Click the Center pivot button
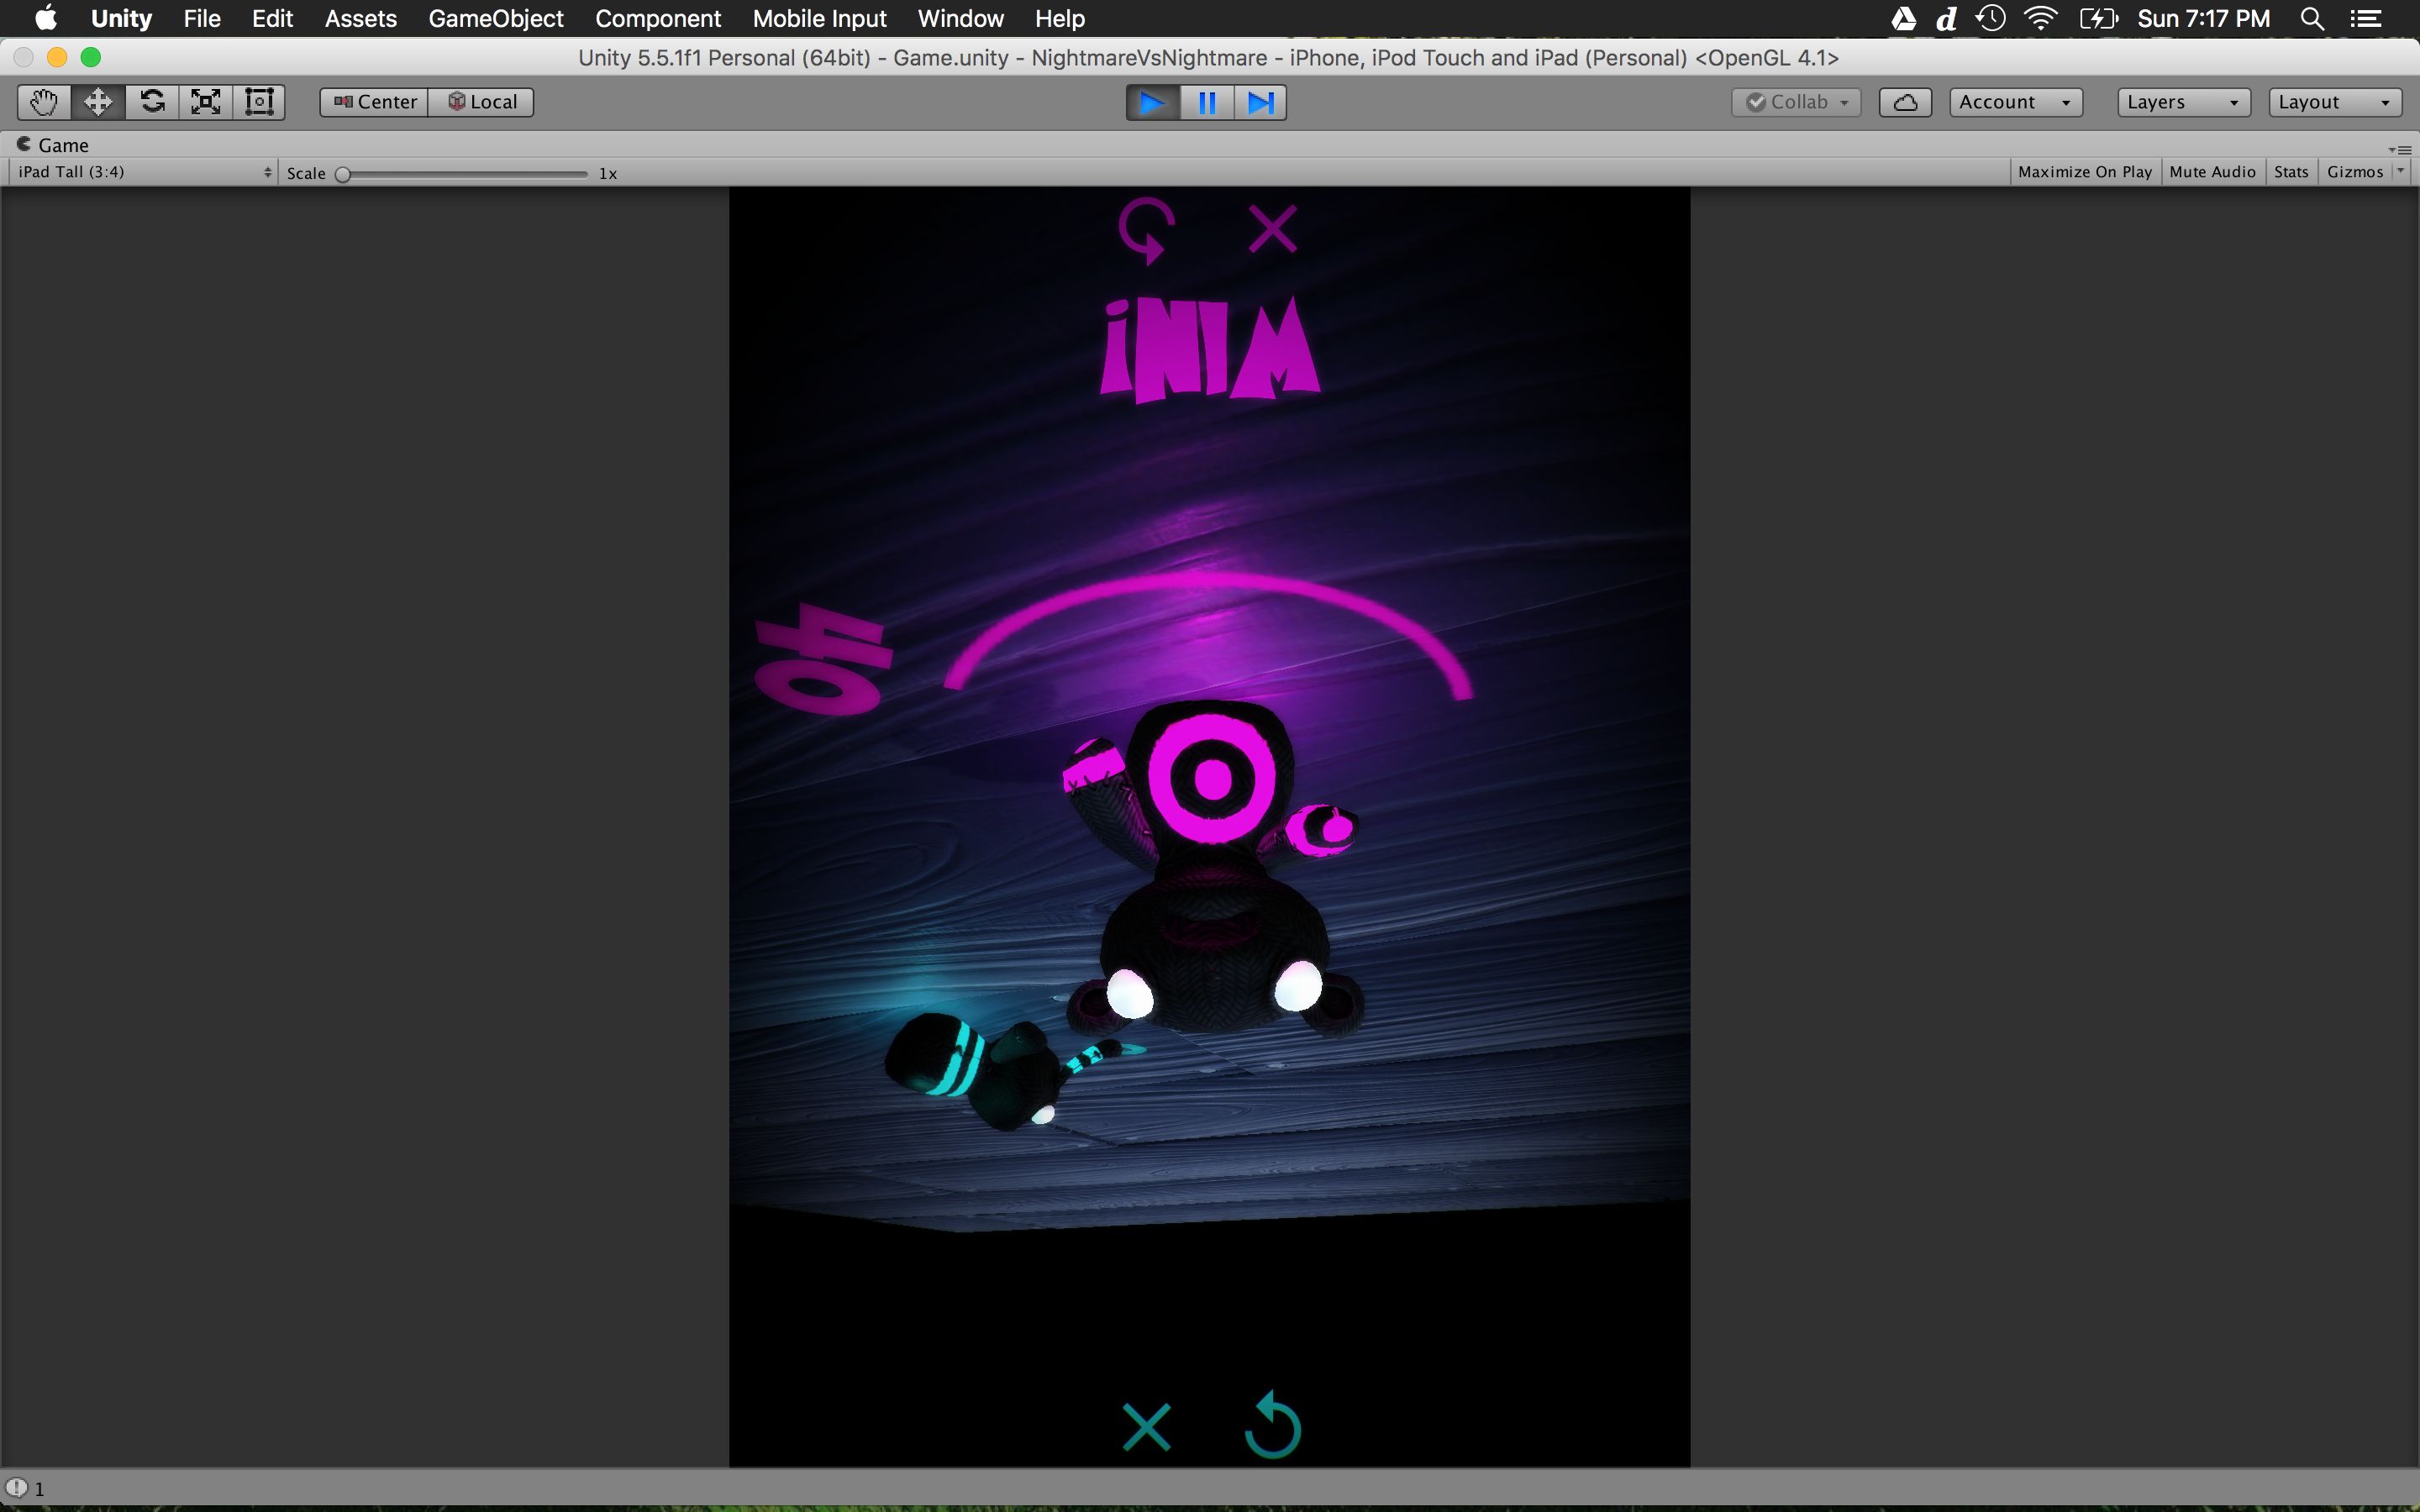 (375, 102)
